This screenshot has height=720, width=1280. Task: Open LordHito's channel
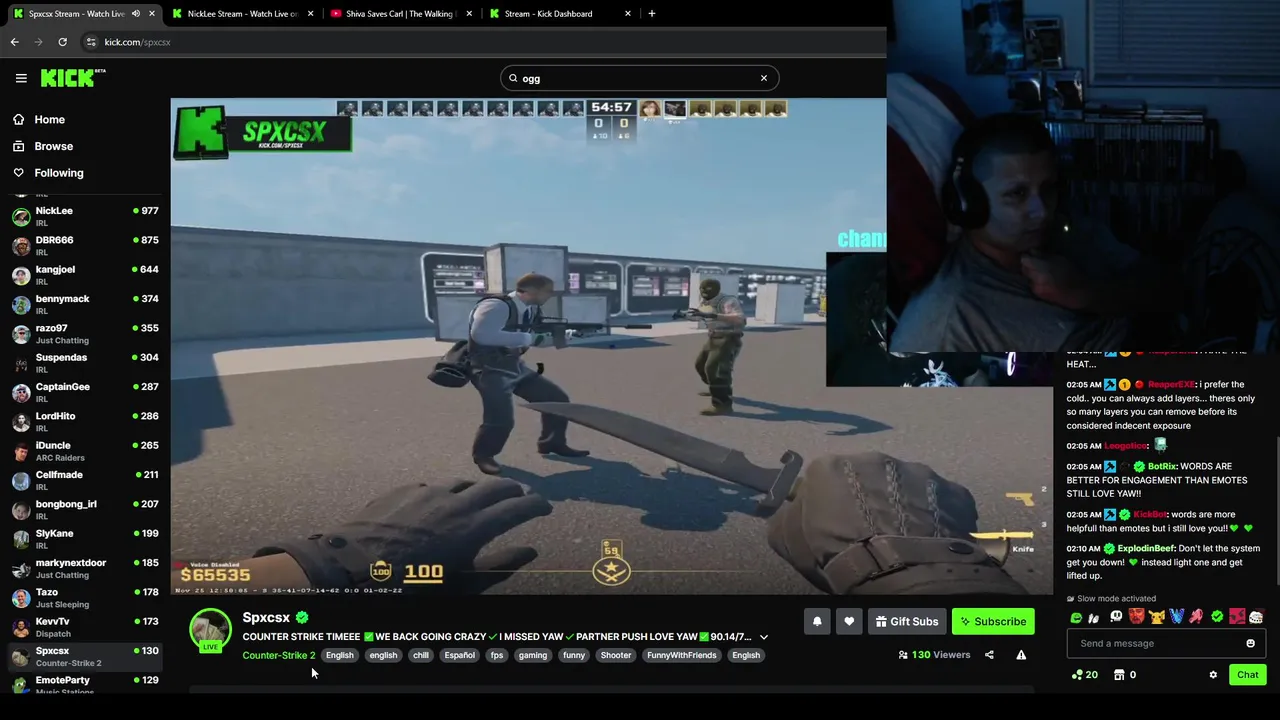(x=85, y=421)
